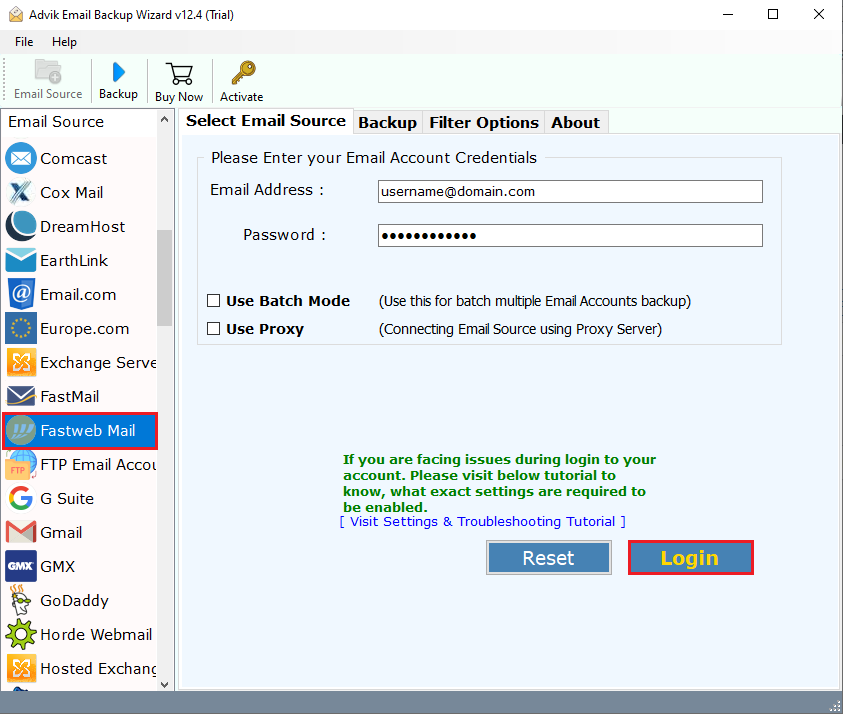
Task: Pick EarthLink from the list
Action: pos(80,260)
